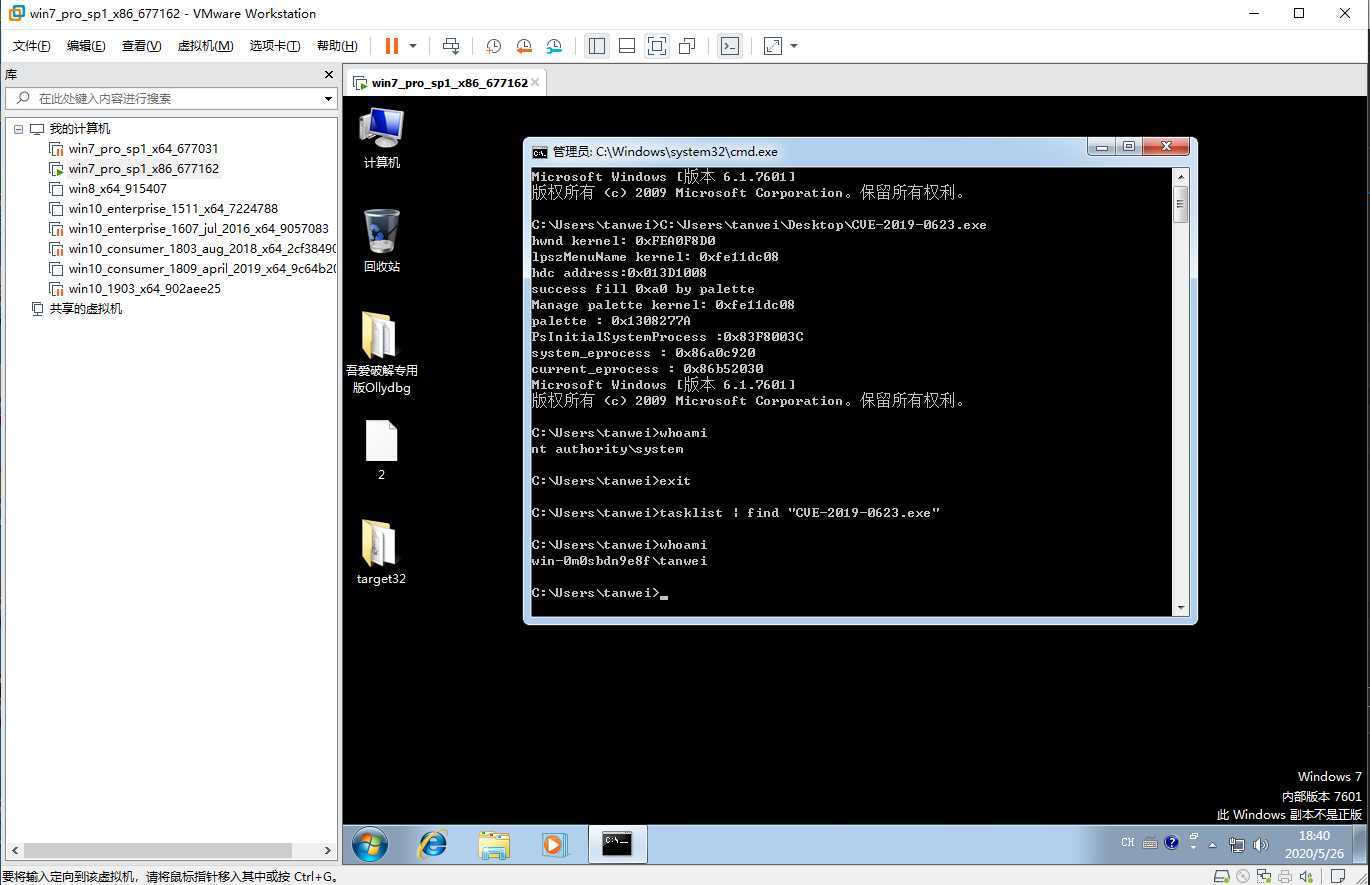Image resolution: width=1370 pixels, height=885 pixels.
Task: Open the library search dropdown arrow
Action: [x=328, y=99]
